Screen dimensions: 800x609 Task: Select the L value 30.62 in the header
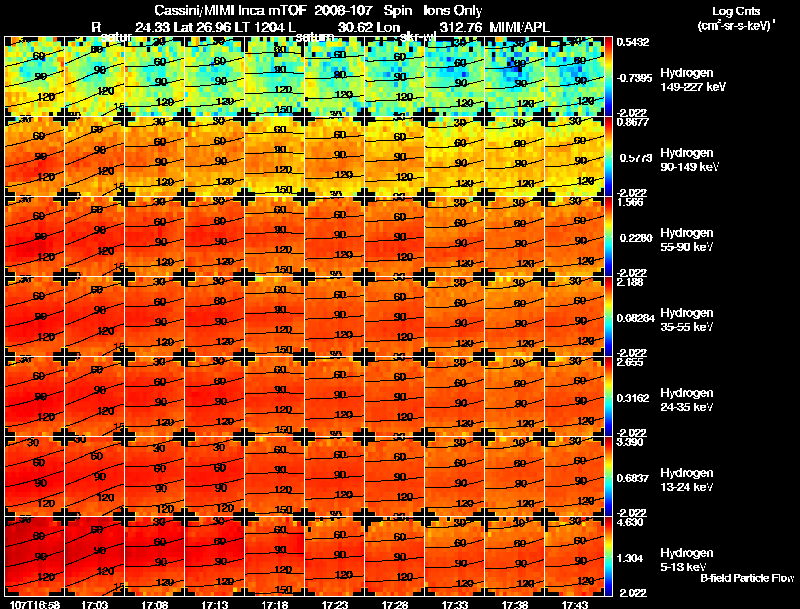coord(355,27)
